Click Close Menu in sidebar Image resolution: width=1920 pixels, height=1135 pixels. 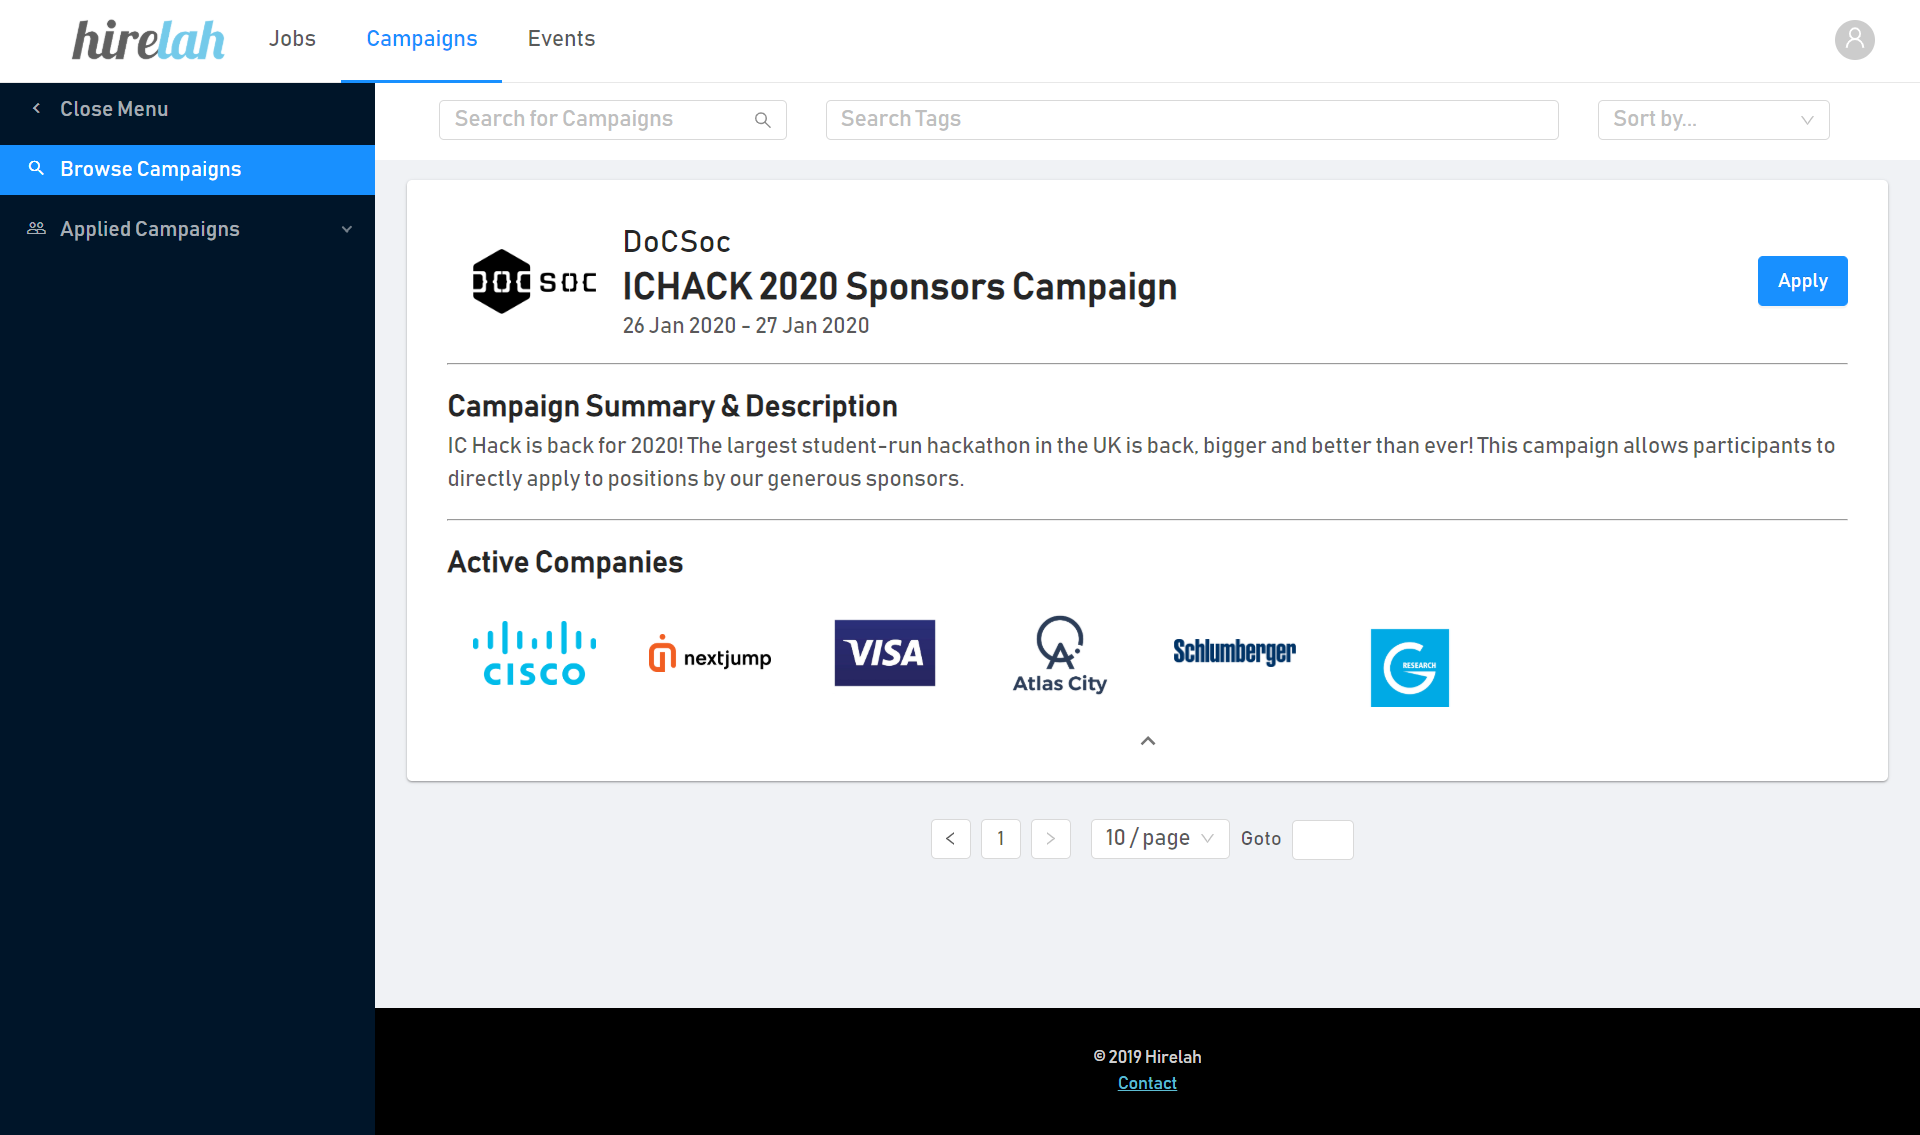[x=113, y=109]
